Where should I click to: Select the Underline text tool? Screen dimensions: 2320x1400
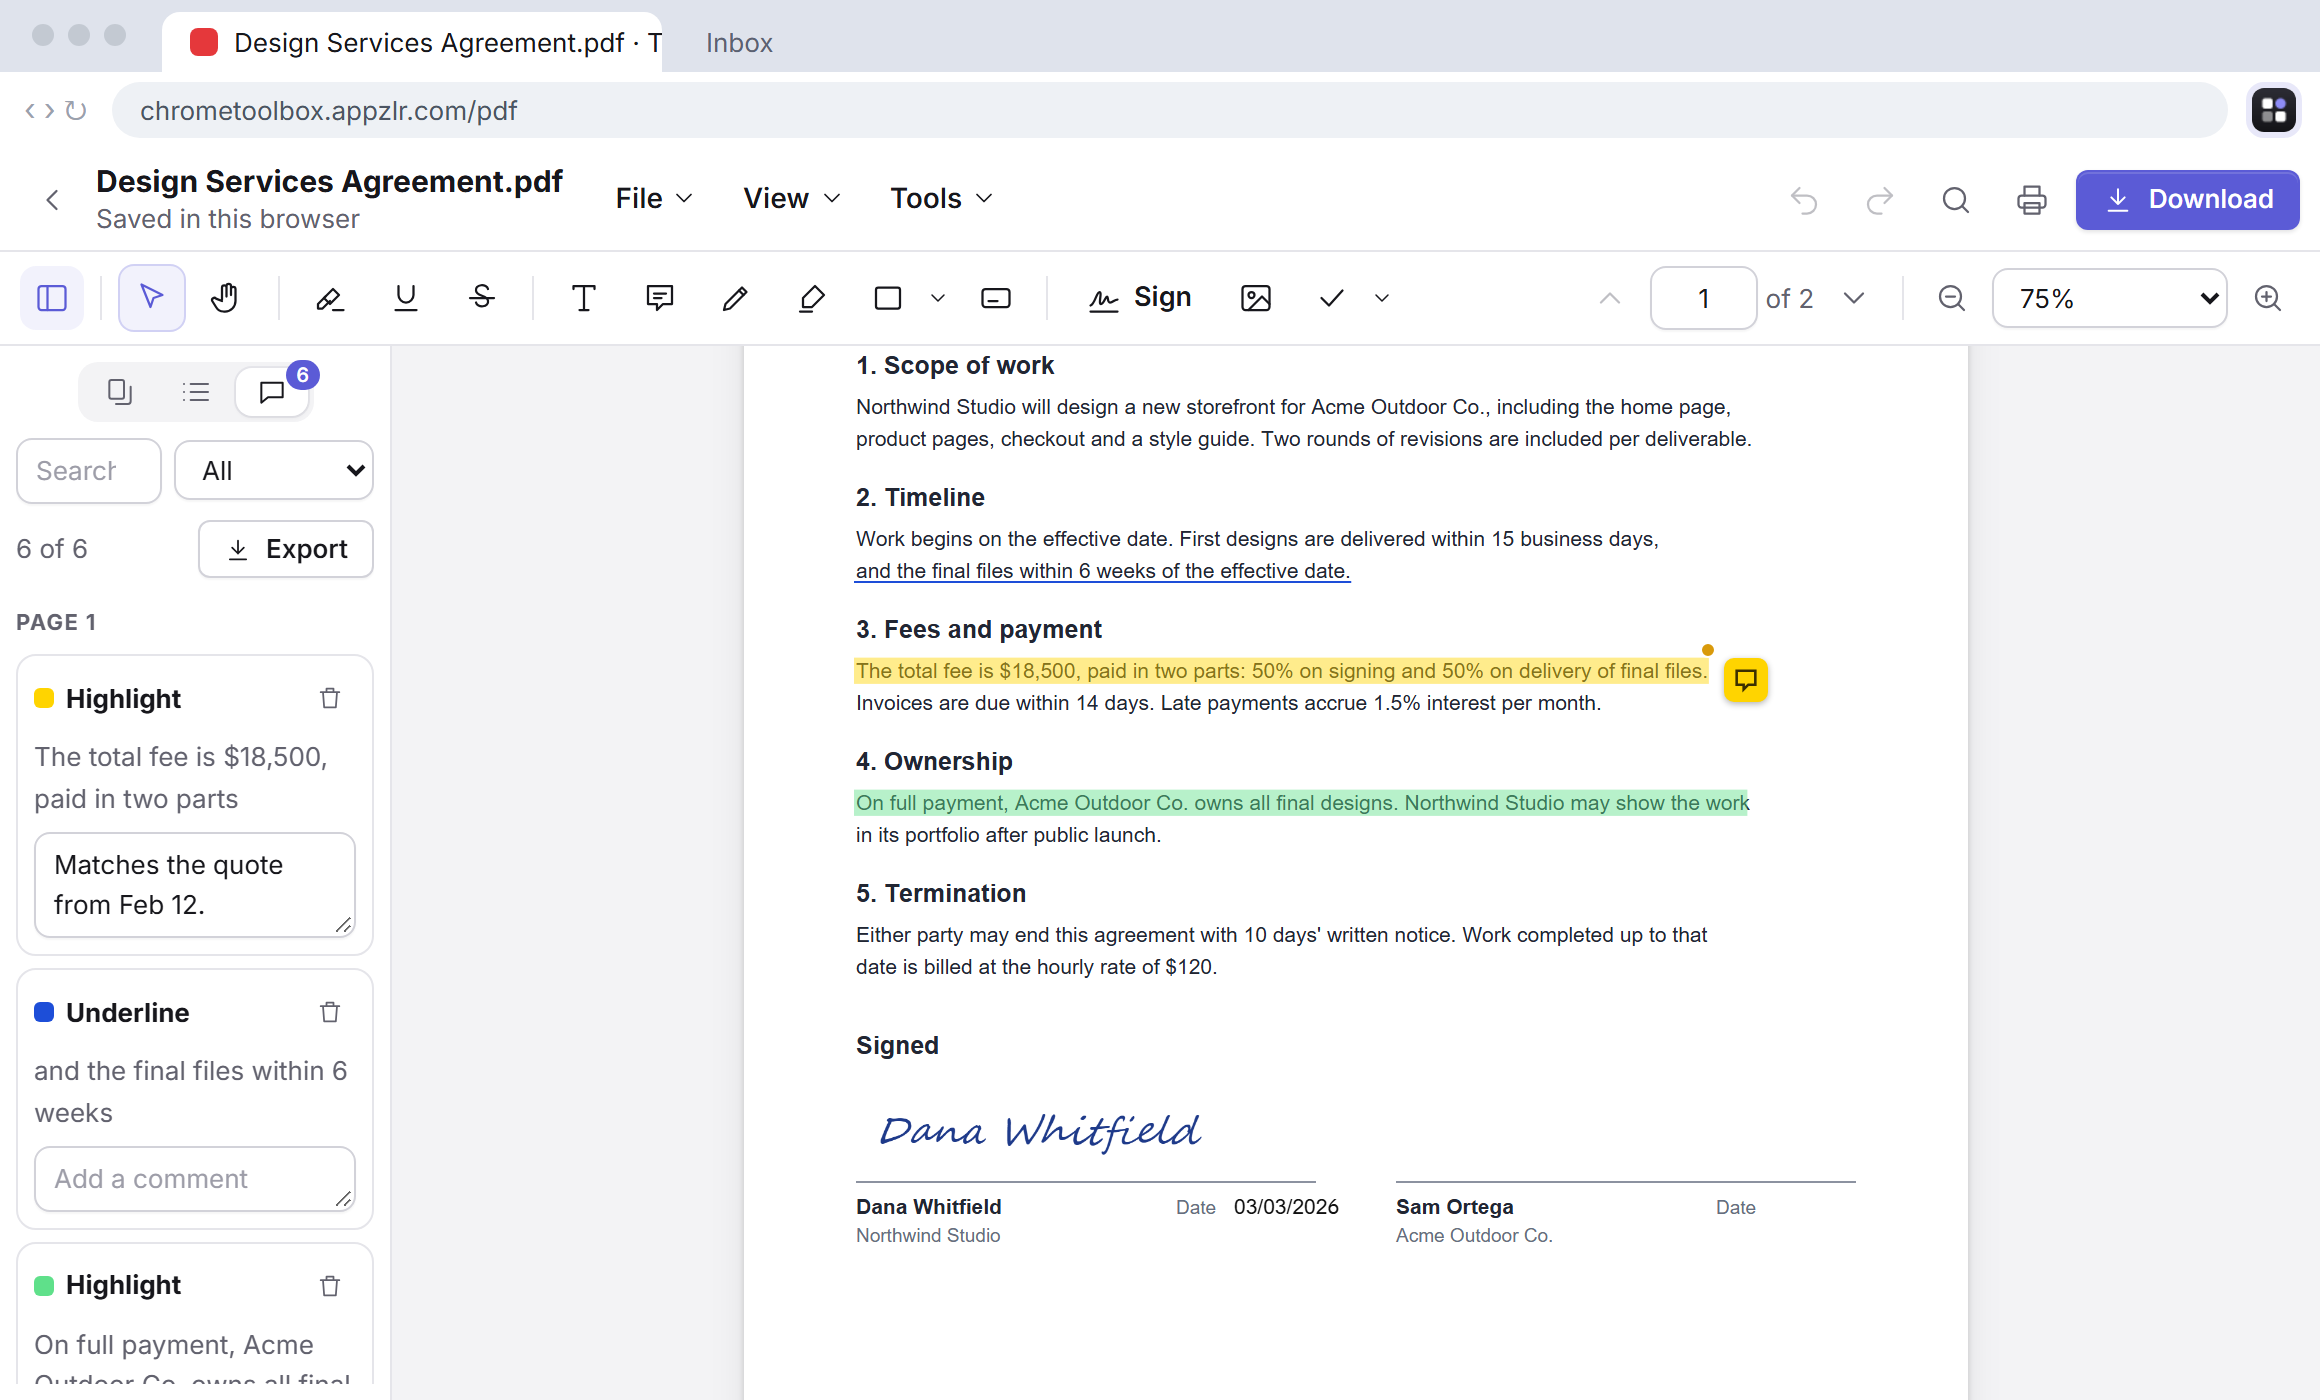coord(406,298)
